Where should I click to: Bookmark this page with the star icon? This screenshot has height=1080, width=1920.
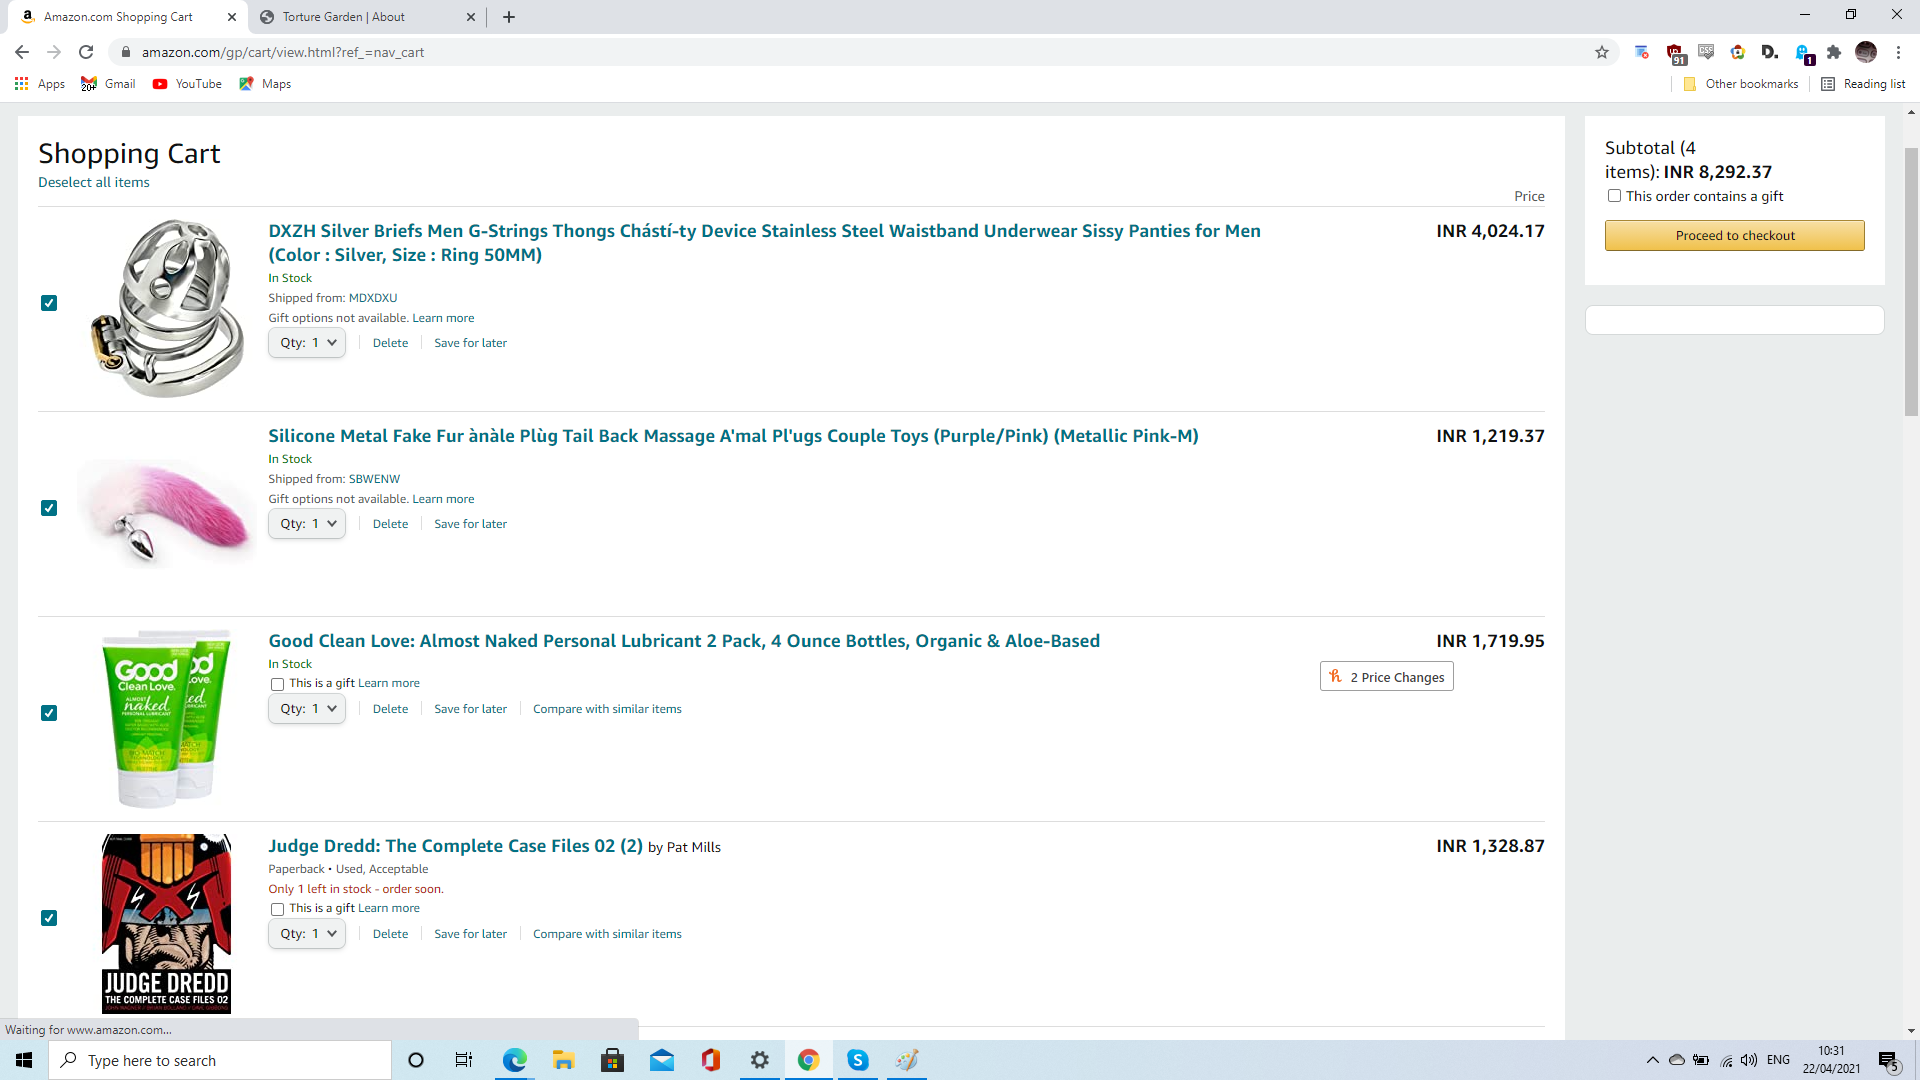click(1602, 52)
